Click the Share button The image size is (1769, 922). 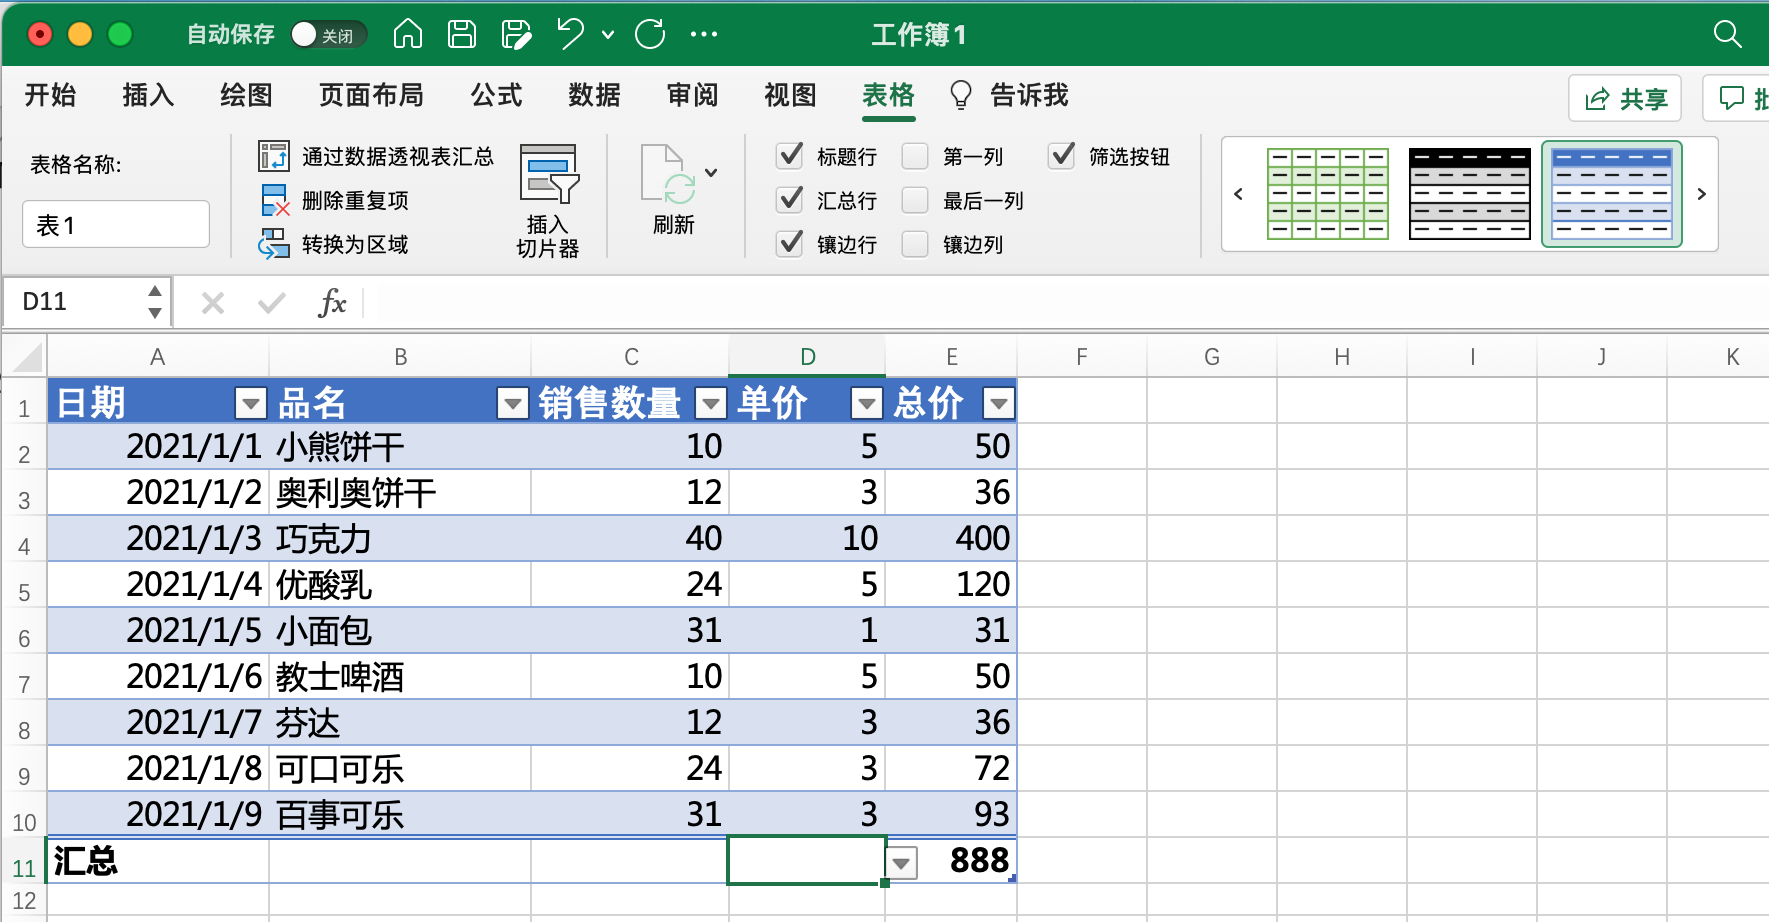[x=1625, y=98]
